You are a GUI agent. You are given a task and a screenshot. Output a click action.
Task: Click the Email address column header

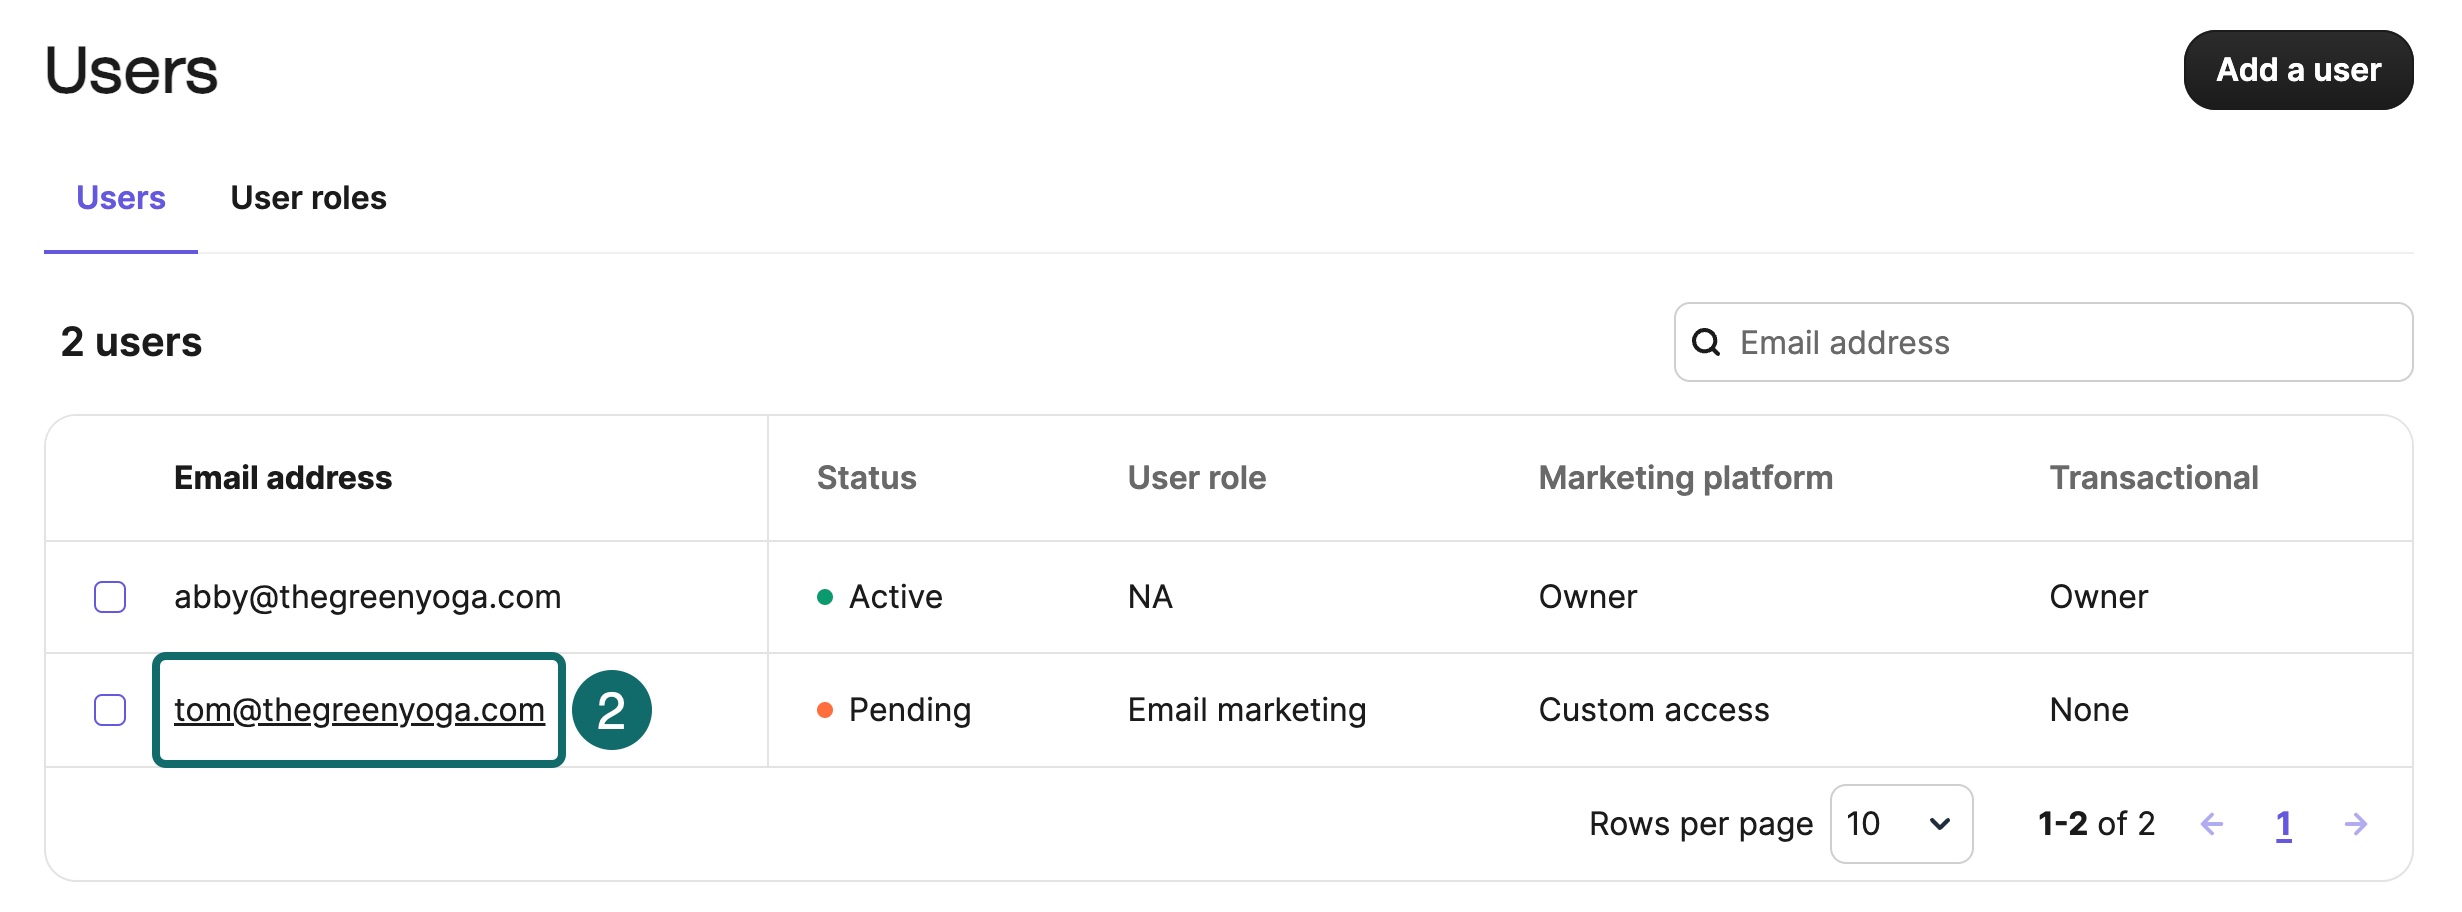coord(283,478)
